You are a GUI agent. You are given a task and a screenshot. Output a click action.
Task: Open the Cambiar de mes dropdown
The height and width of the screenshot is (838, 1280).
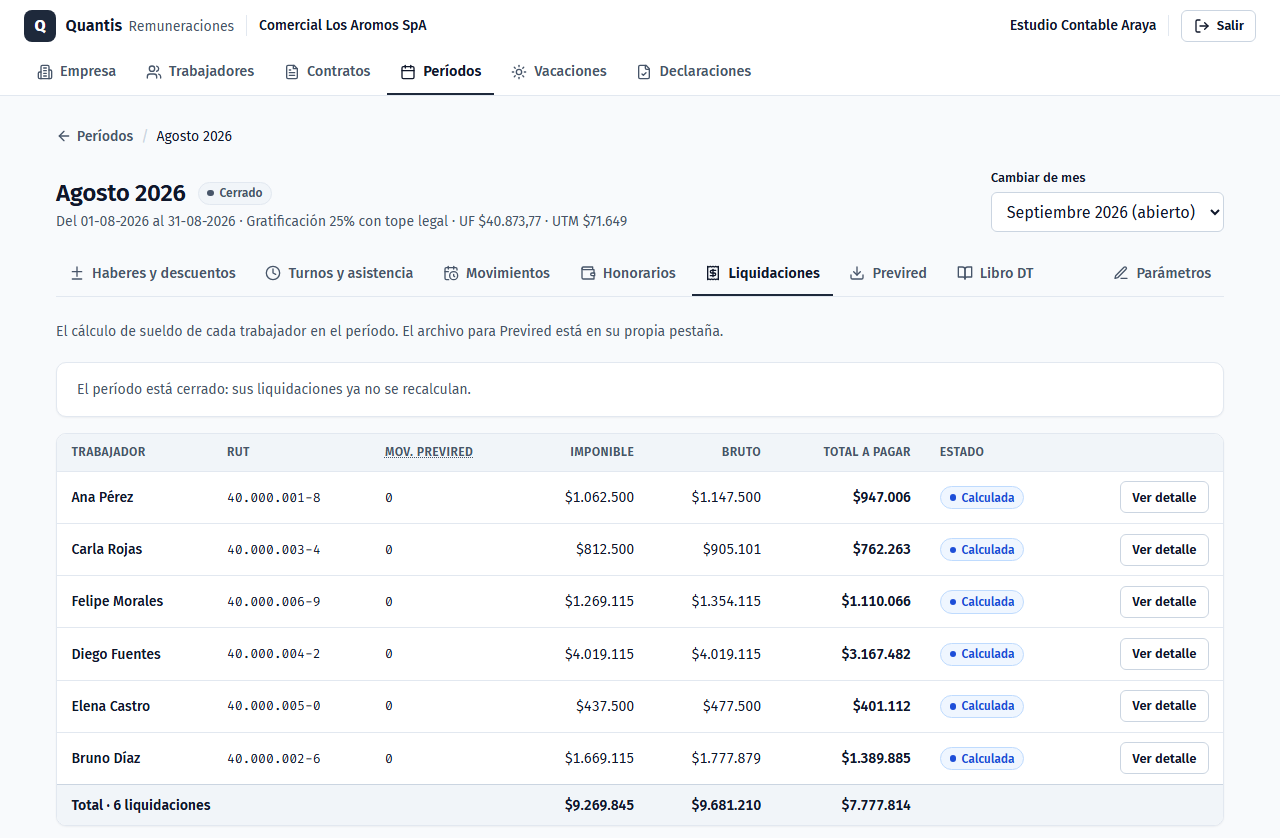1107,212
